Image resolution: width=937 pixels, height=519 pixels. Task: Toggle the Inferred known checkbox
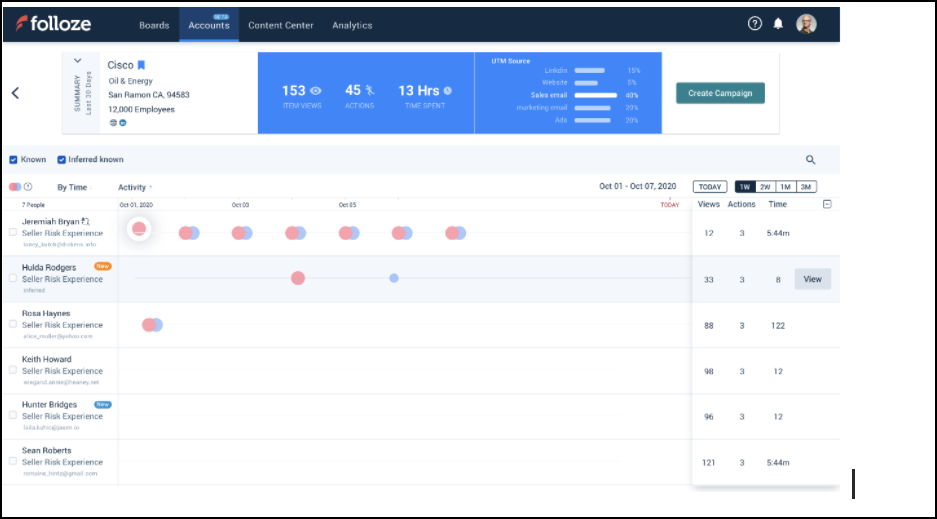(x=61, y=159)
